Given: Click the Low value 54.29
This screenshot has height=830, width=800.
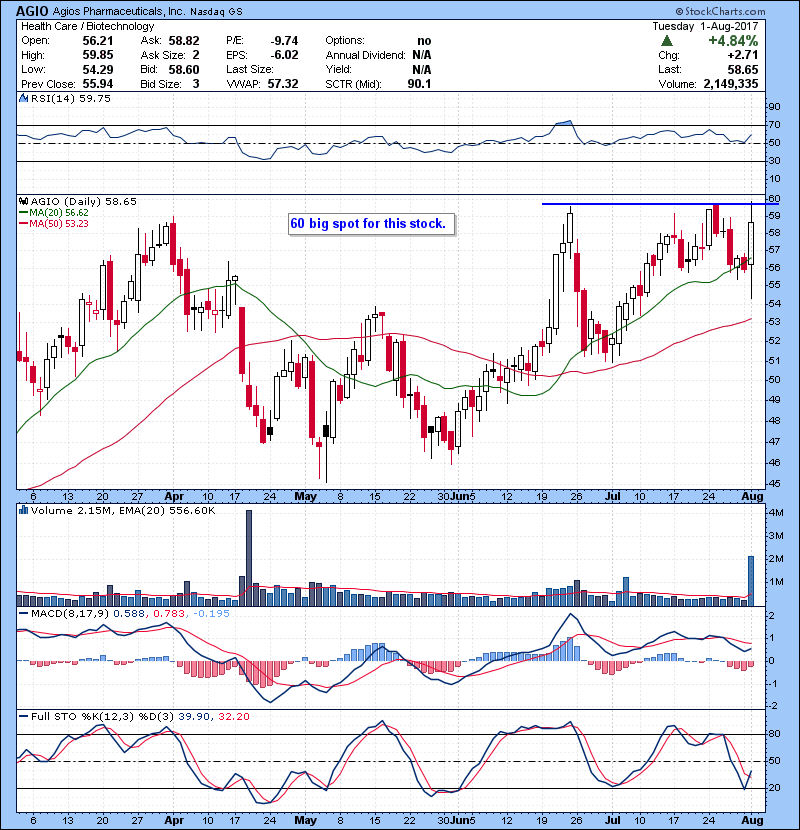Looking at the screenshot, I should (x=97, y=69).
